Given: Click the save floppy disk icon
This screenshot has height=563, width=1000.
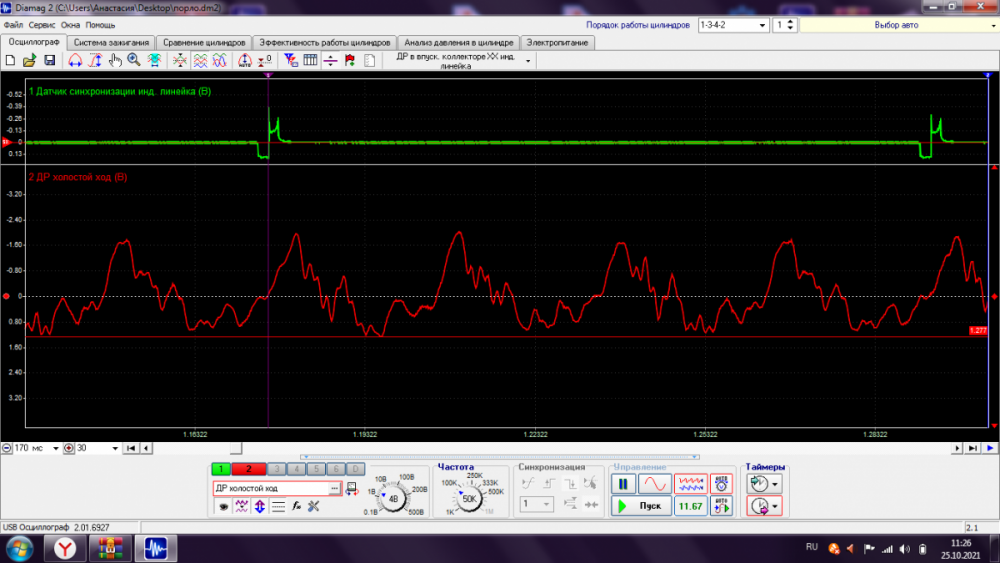Looking at the screenshot, I should [47, 61].
